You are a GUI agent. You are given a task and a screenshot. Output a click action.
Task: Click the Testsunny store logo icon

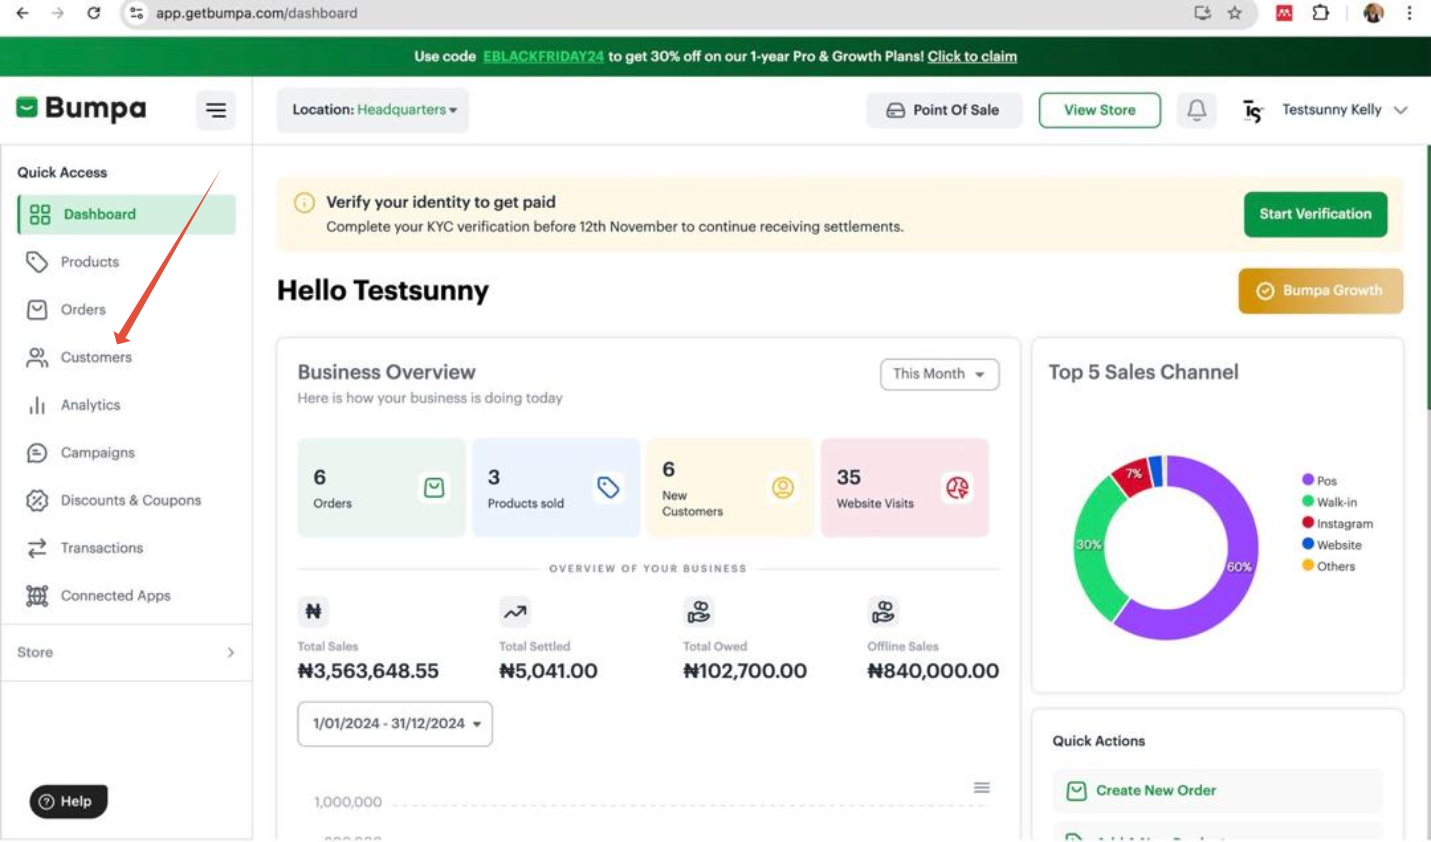[1253, 110]
